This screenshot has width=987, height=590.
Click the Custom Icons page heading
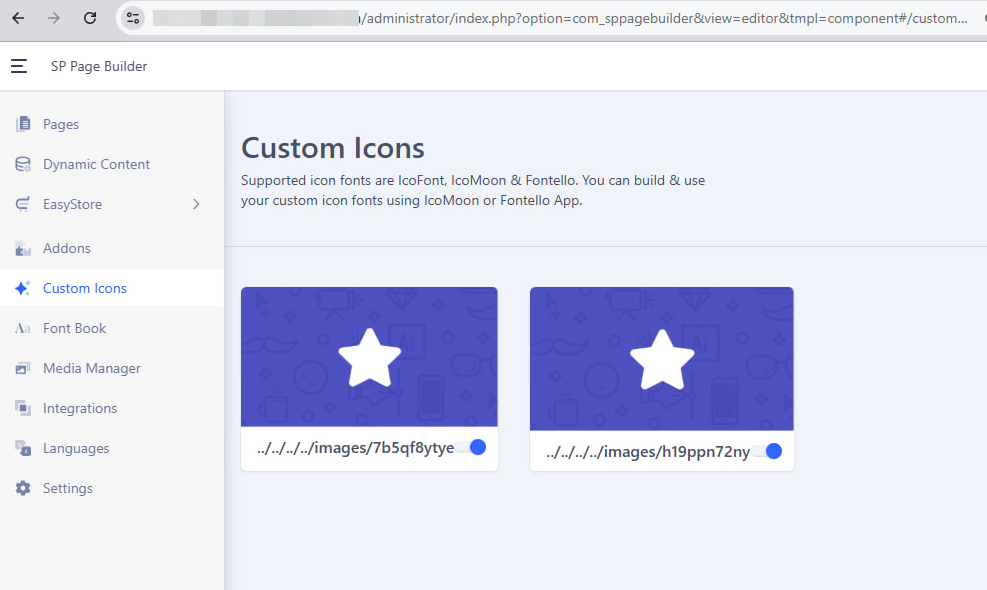[x=333, y=149]
